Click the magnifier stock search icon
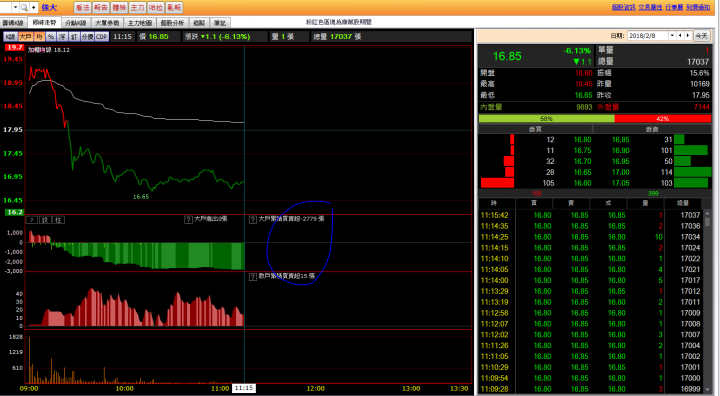 [x=24, y=7]
